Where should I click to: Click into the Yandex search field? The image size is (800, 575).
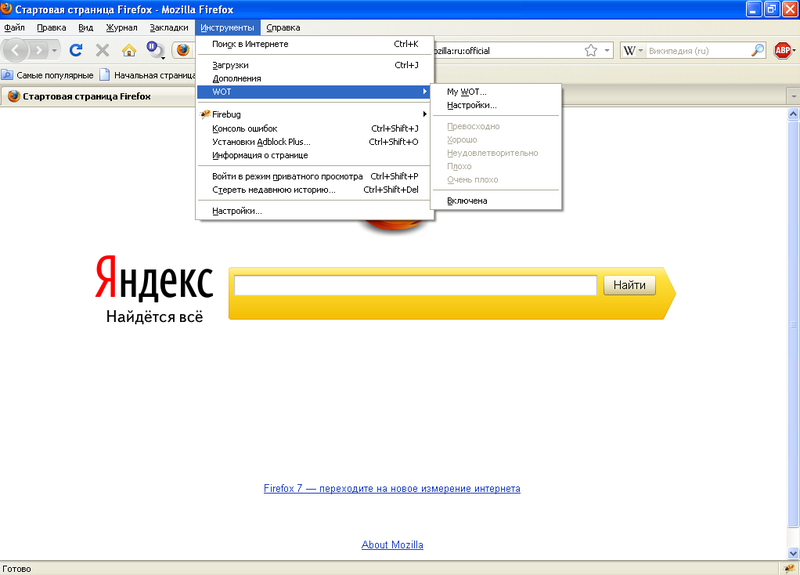[x=414, y=286]
